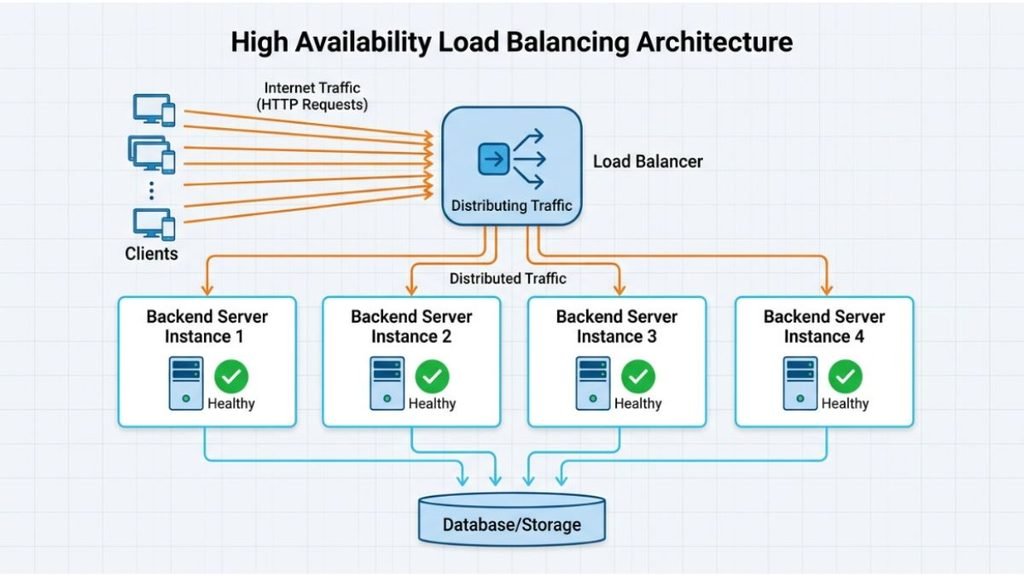This screenshot has height=576, width=1024.
Task: Click the load balancer routing arrows icon
Action: 512,159
